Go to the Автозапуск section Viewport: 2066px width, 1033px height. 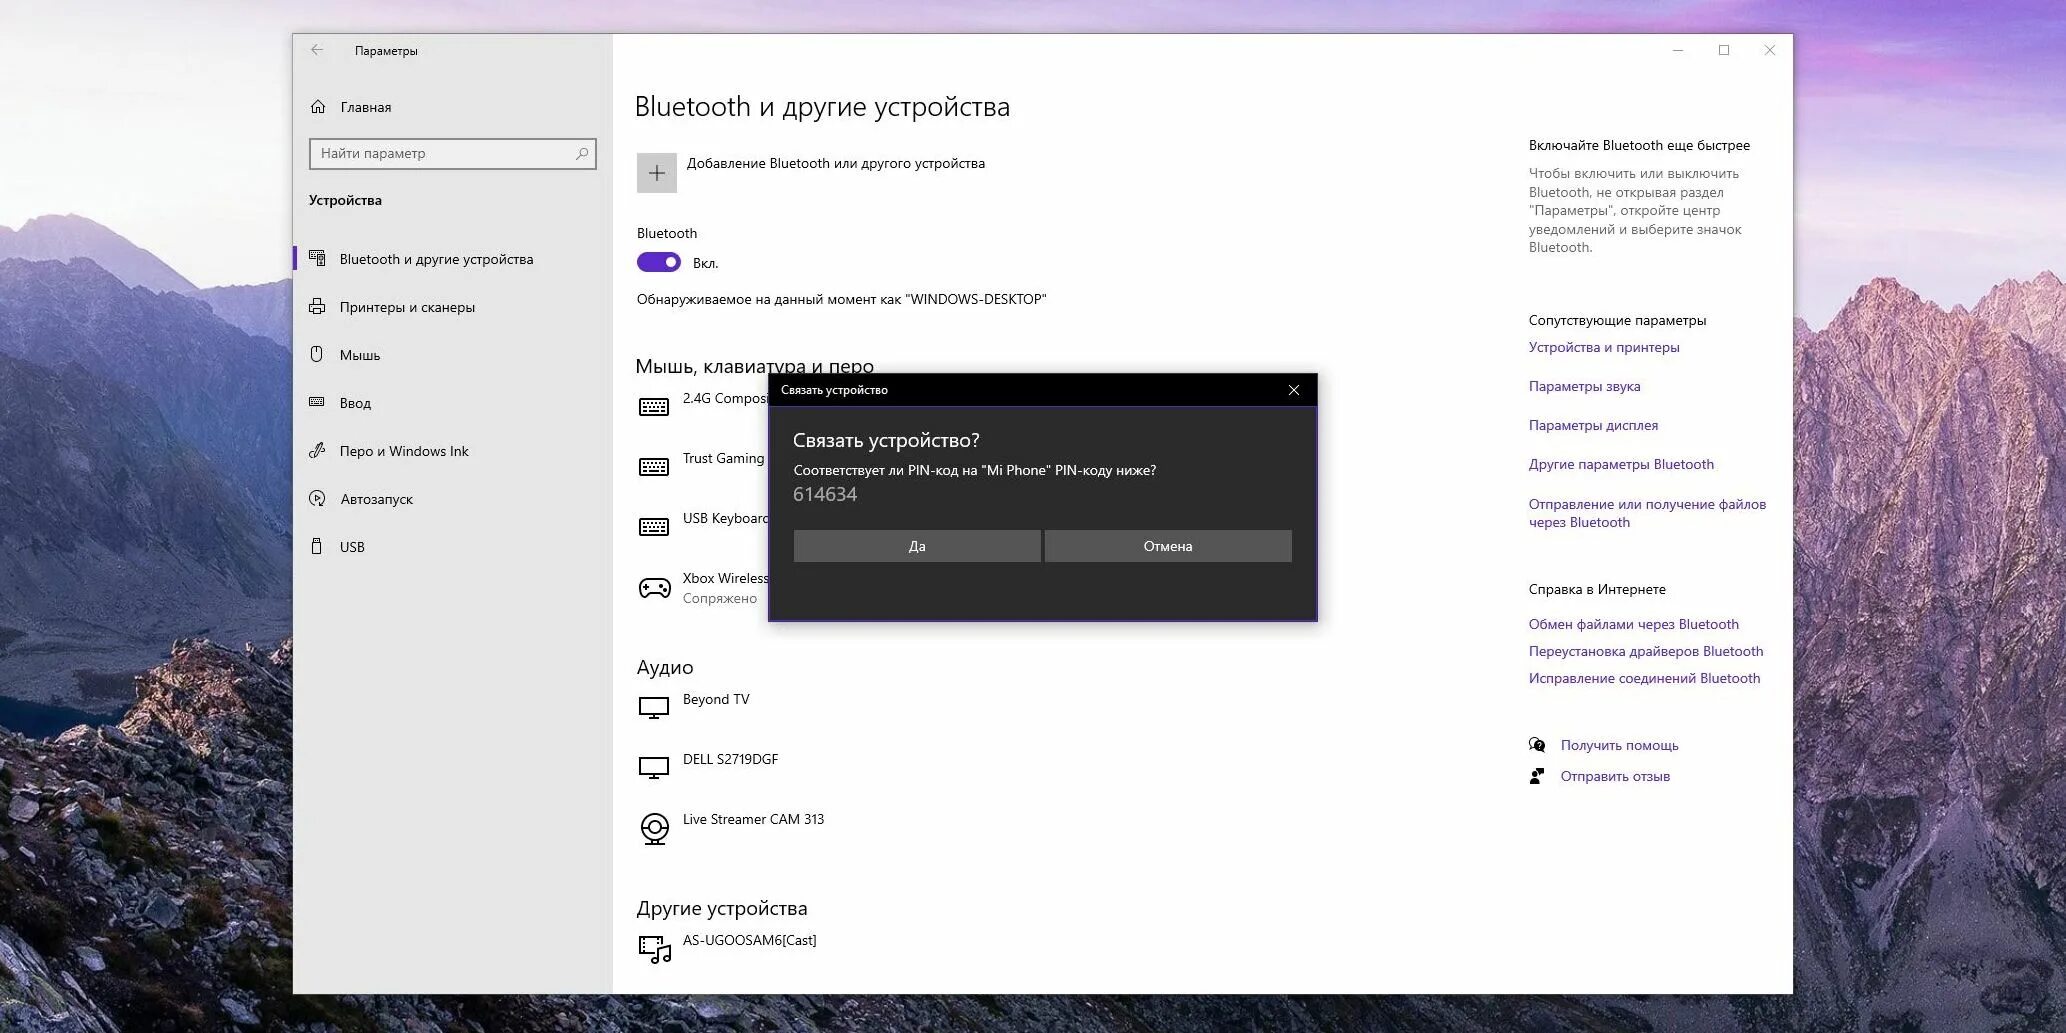click(x=453, y=499)
